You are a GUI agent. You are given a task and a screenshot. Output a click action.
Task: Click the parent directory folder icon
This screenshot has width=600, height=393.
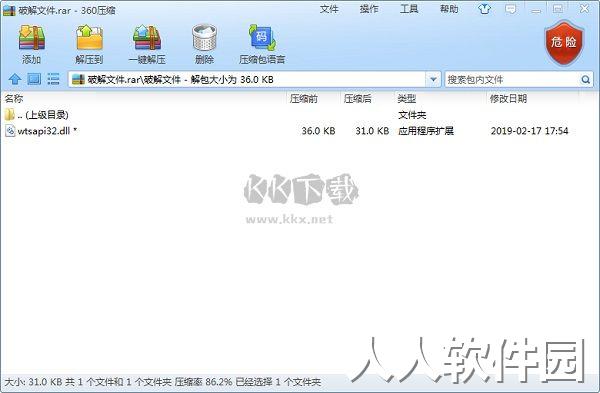(x=10, y=114)
